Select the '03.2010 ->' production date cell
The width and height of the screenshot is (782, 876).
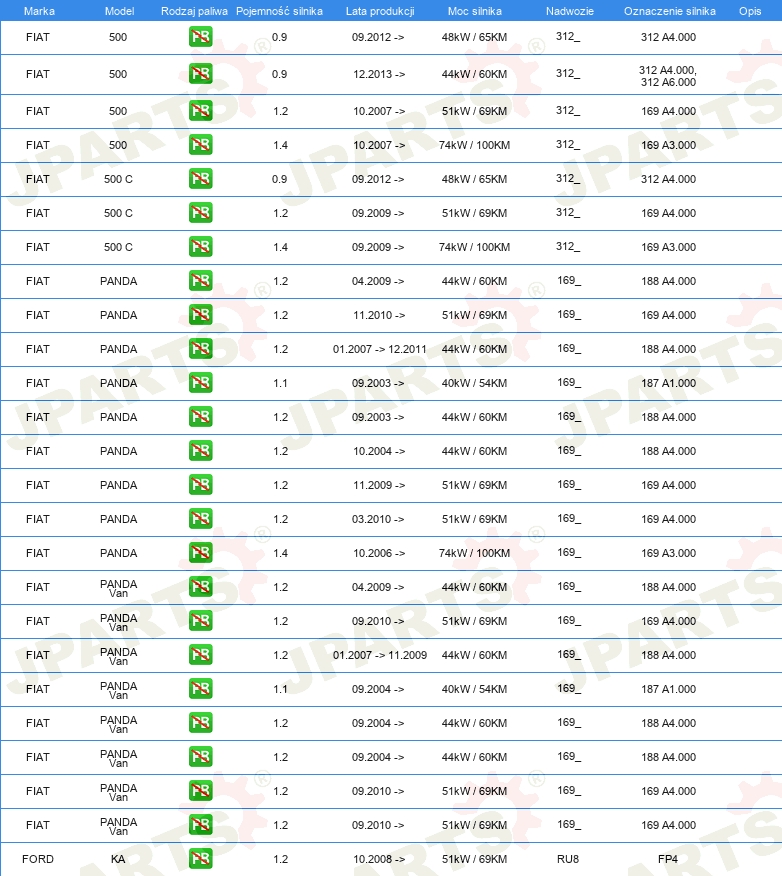coord(378,519)
